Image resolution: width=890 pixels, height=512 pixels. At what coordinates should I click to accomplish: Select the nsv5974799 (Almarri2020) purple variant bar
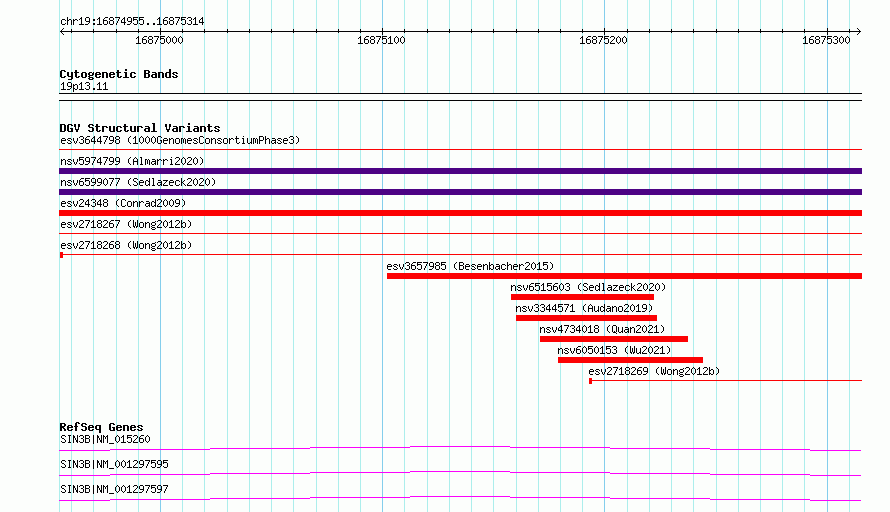(x=460, y=171)
